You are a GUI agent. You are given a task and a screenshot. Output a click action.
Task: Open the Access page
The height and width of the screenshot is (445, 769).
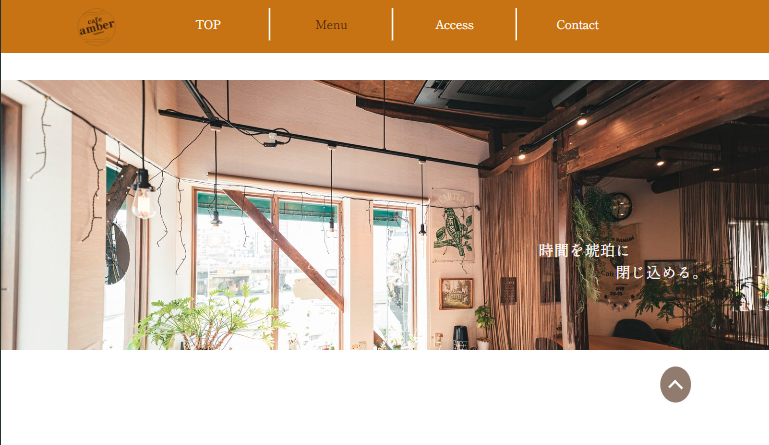[454, 25]
